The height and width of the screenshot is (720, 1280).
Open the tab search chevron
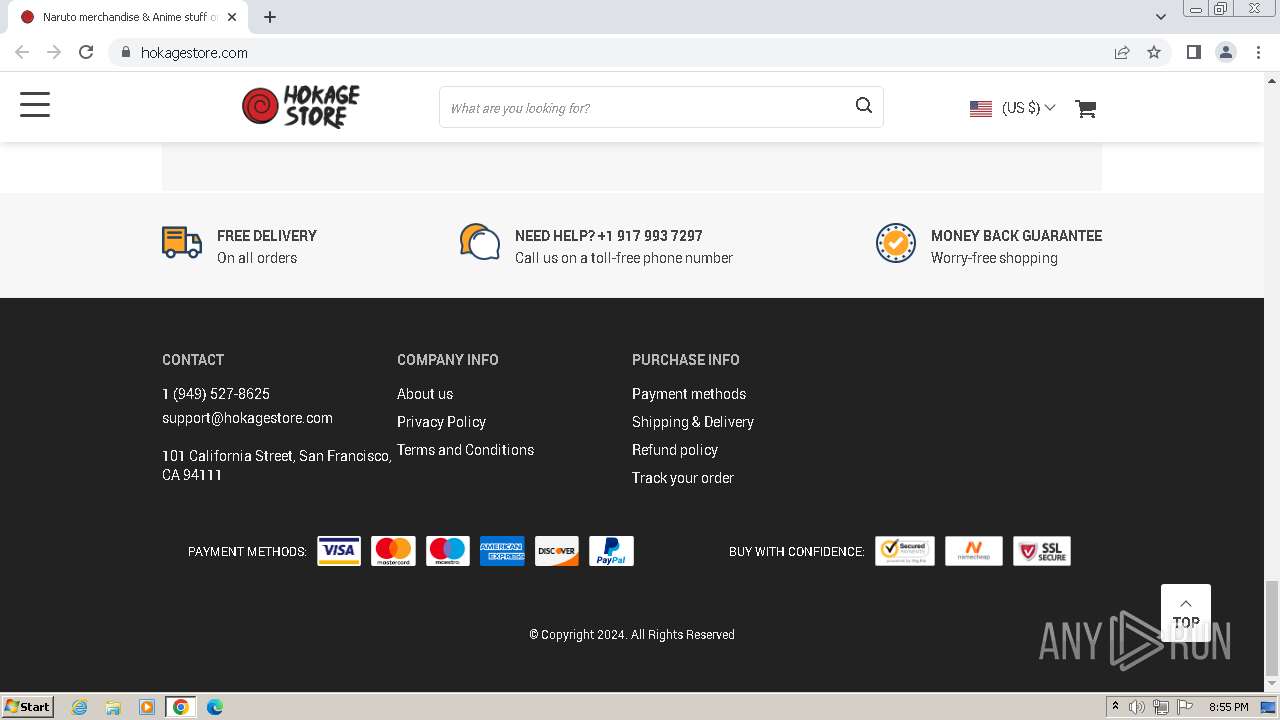click(x=1161, y=17)
